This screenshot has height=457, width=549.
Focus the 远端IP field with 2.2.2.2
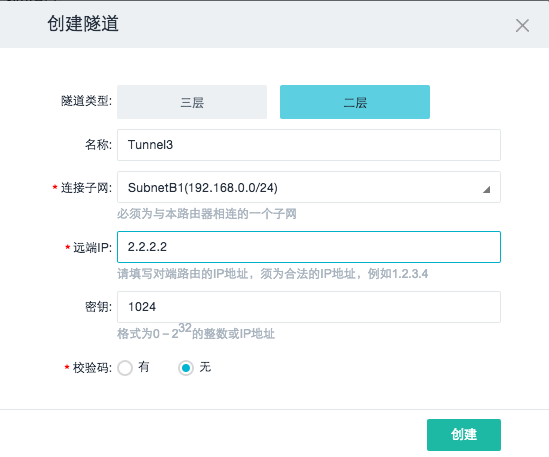point(309,247)
